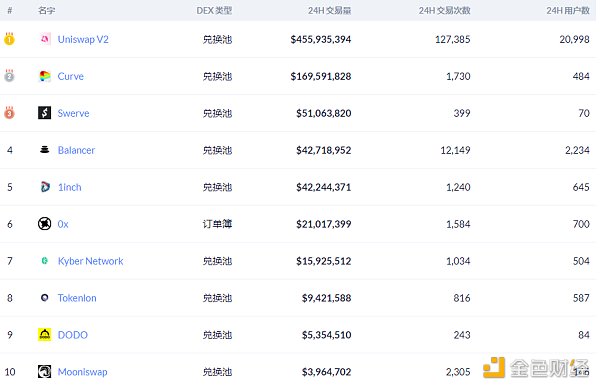Sort by 24H 交易量 column header

329,11
